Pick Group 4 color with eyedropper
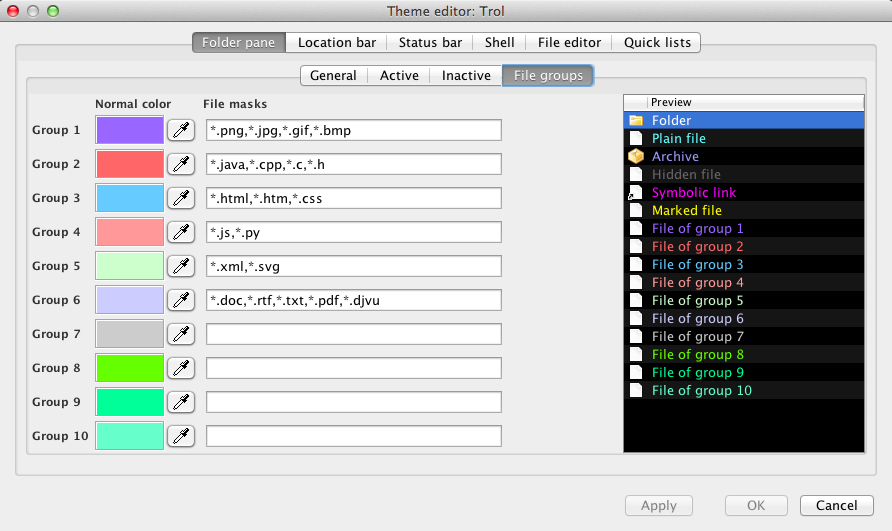Image resolution: width=892 pixels, height=531 pixels. [x=181, y=232]
